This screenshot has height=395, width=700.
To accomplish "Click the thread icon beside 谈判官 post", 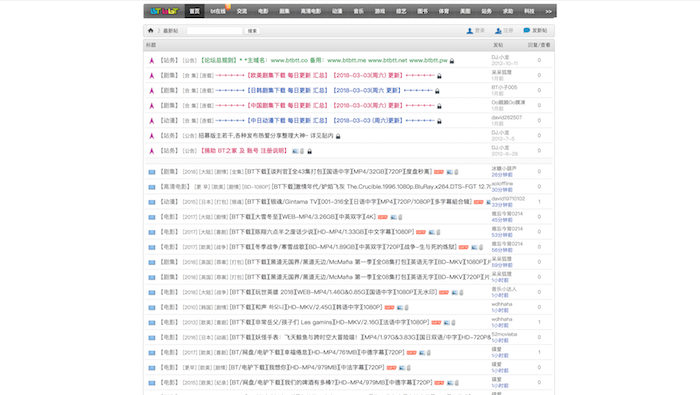I will 152,172.
